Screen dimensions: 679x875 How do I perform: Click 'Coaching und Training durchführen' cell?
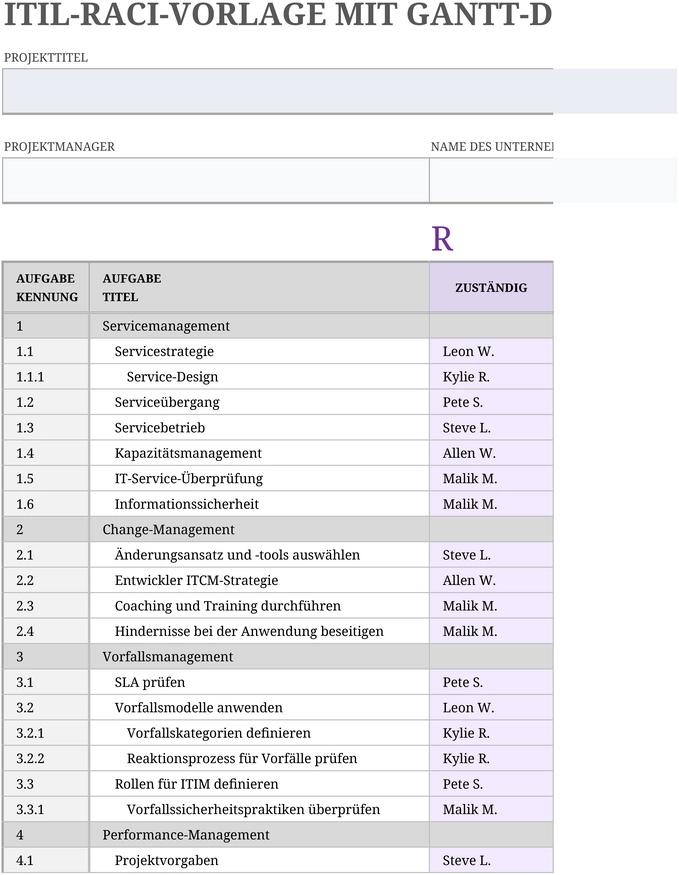(259, 606)
